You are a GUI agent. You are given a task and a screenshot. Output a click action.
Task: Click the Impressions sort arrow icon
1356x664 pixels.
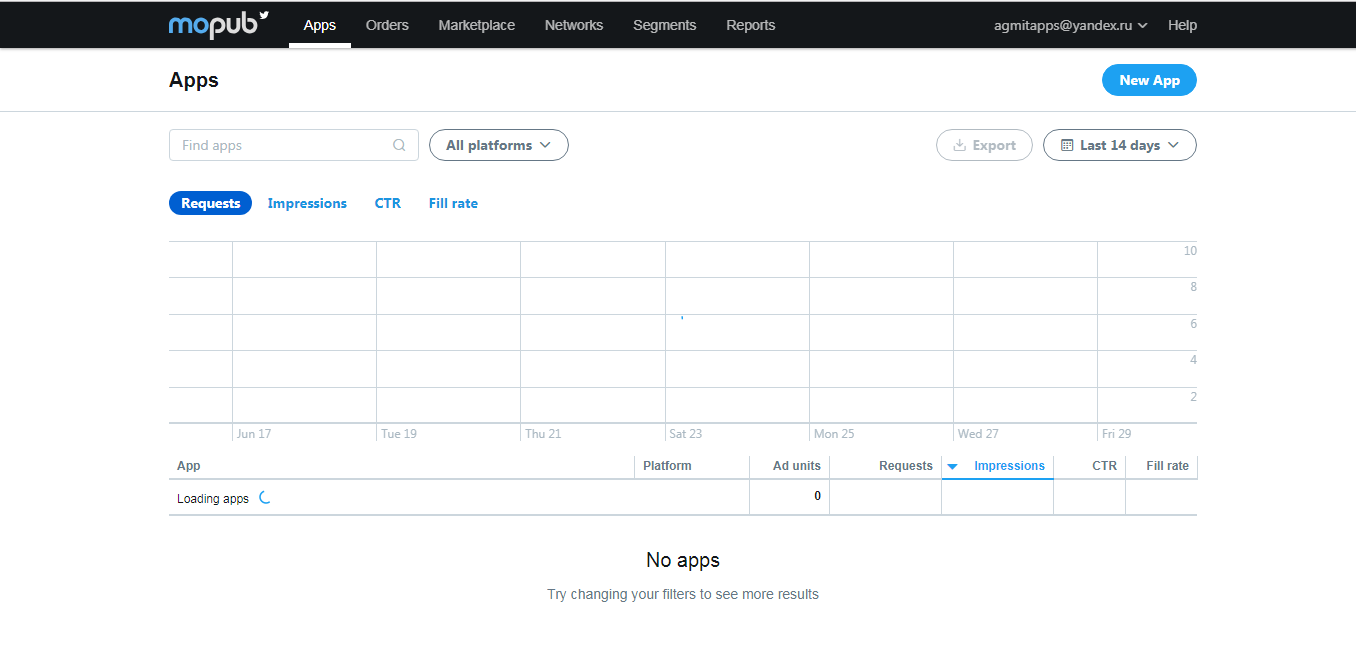953,466
